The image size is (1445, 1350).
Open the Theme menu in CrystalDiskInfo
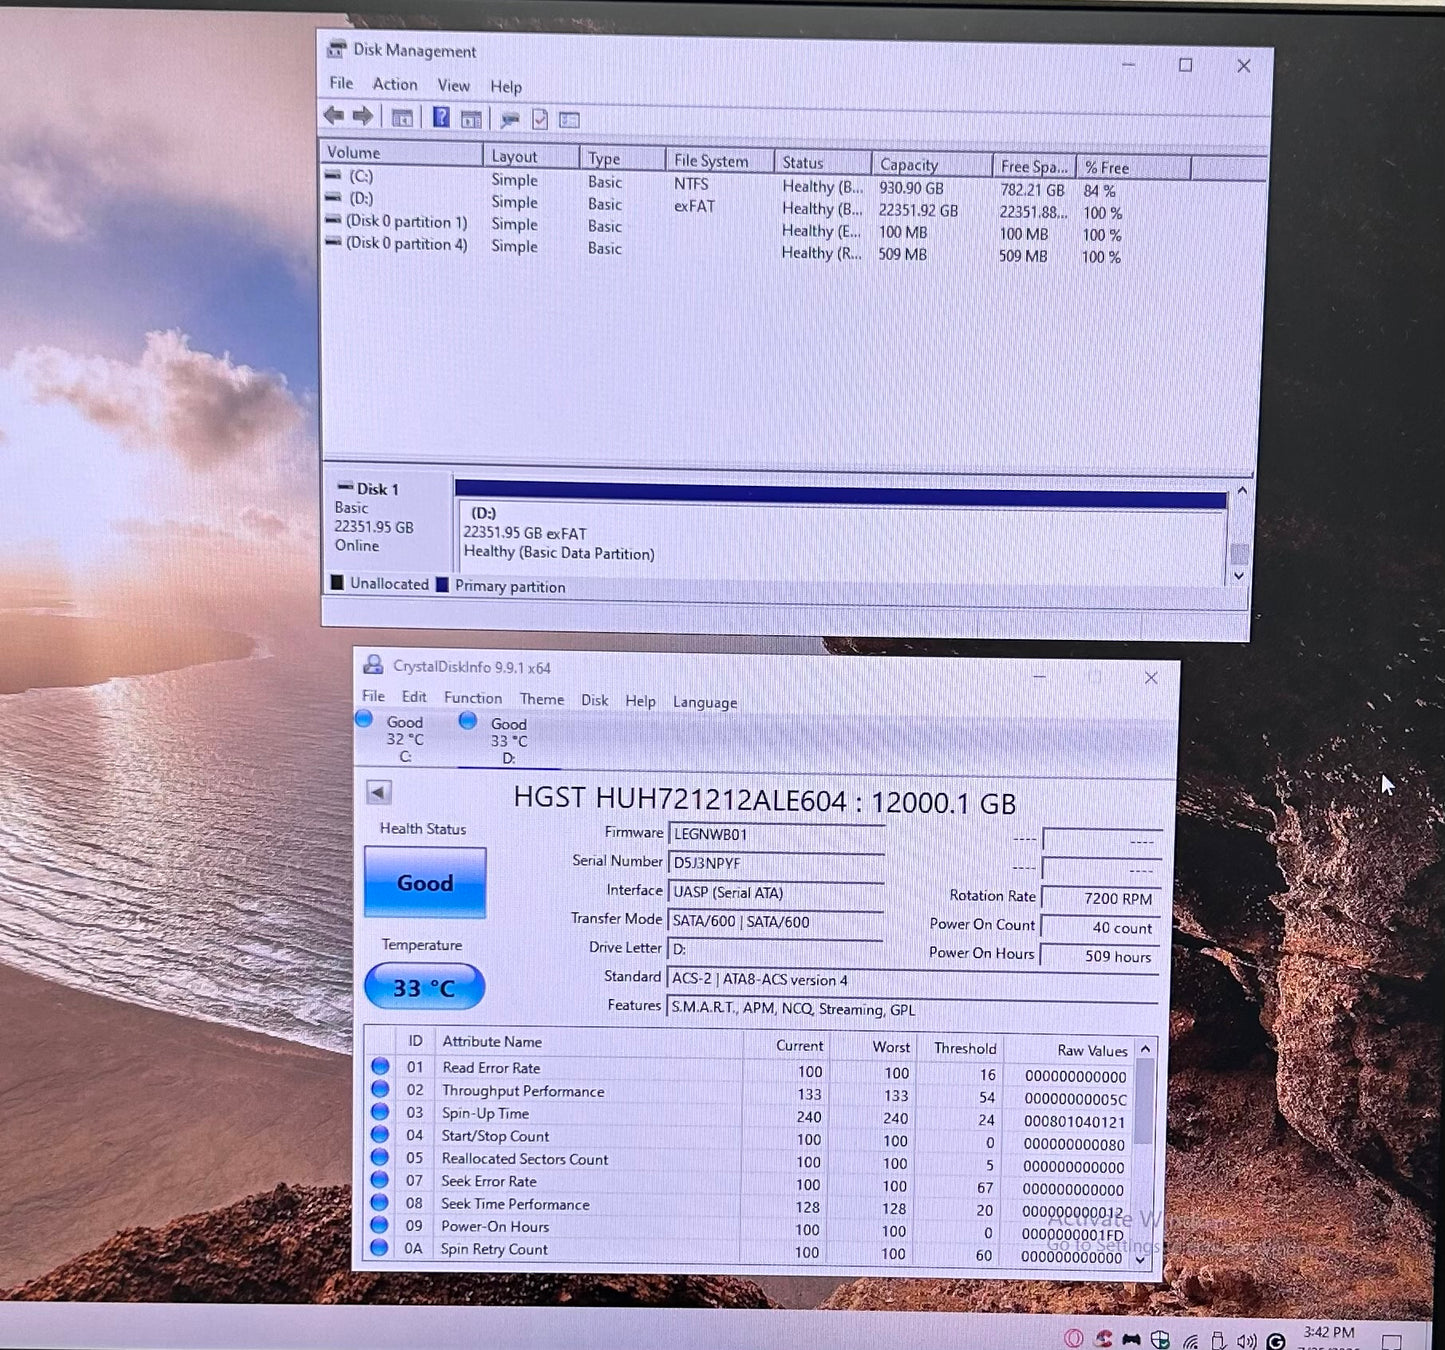pyautogui.click(x=542, y=699)
